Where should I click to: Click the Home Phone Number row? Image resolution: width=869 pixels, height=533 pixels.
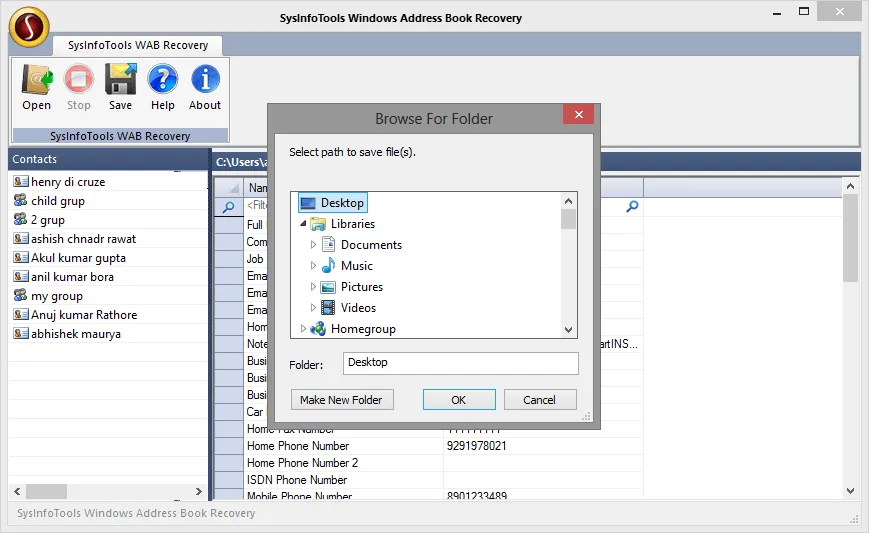[429, 446]
